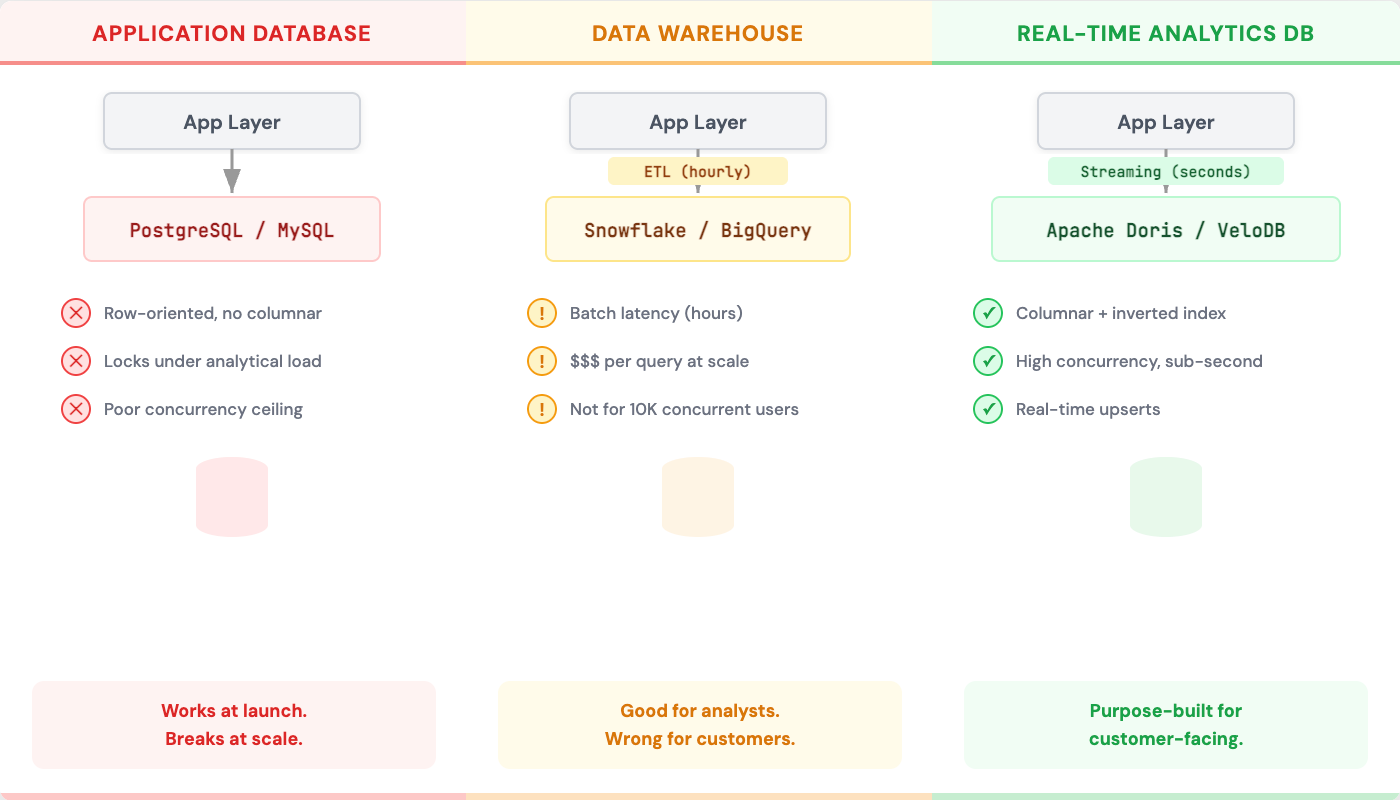This screenshot has width=1400, height=800.
Task: Click the warning icon beside 'Batch latency (hours)'
Action: [x=542, y=313]
